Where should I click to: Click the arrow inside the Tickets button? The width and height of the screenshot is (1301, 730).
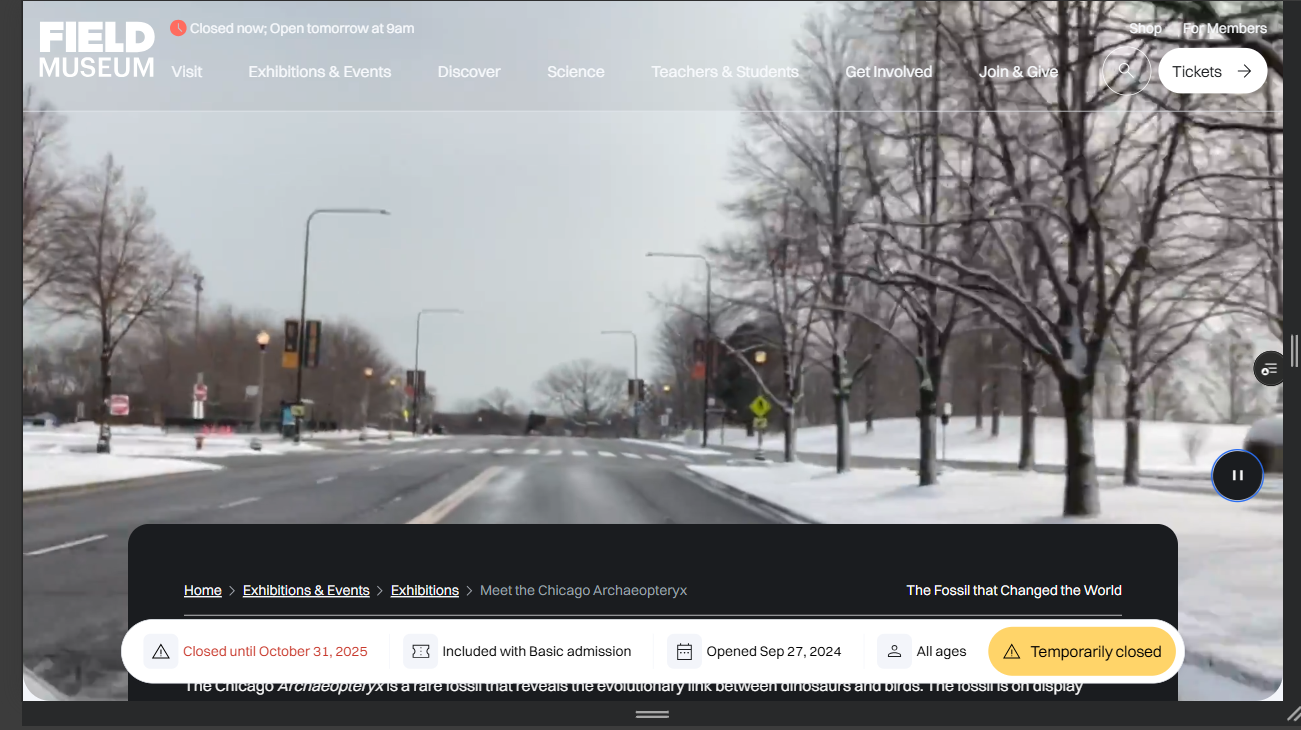tap(1244, 71)
